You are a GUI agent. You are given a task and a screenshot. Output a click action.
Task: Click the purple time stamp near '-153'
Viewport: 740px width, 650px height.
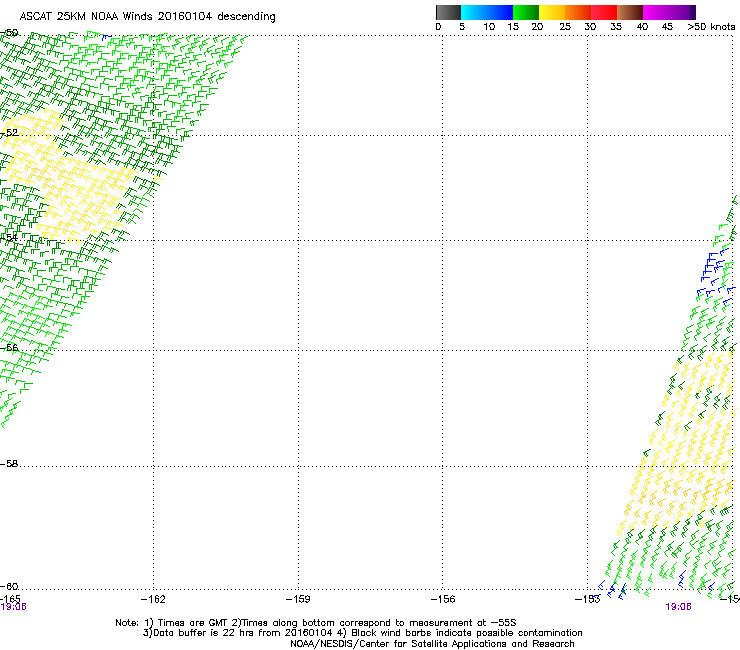(x=678, y=607)
